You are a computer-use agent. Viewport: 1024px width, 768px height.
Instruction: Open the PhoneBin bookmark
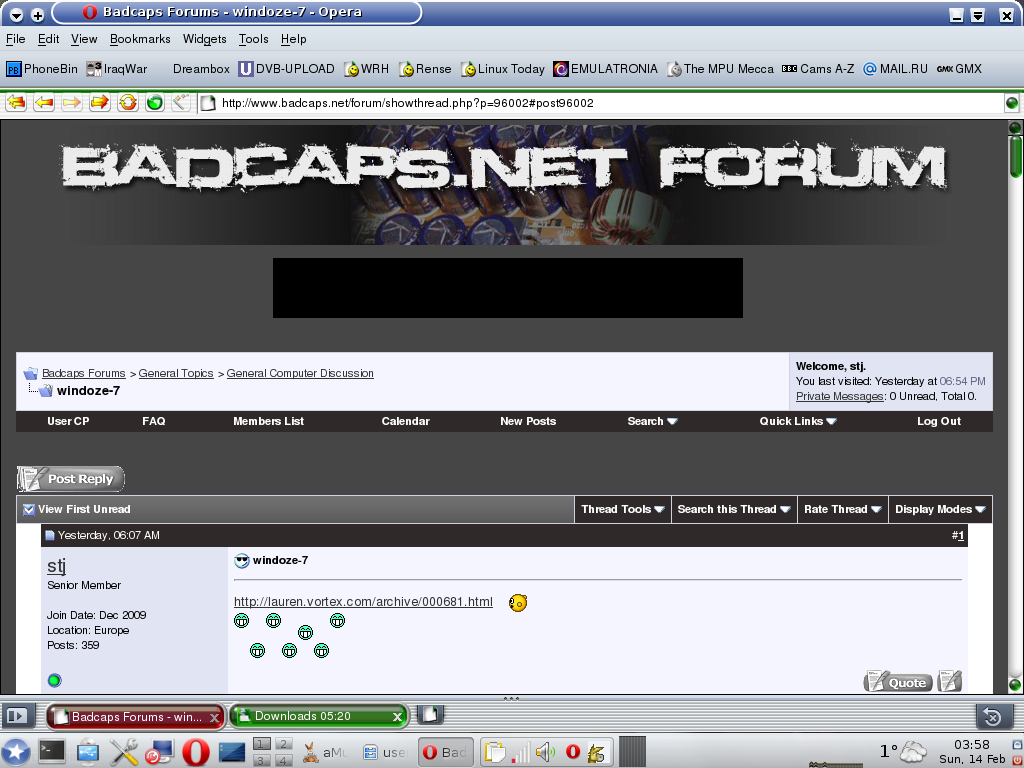(42, 69)
